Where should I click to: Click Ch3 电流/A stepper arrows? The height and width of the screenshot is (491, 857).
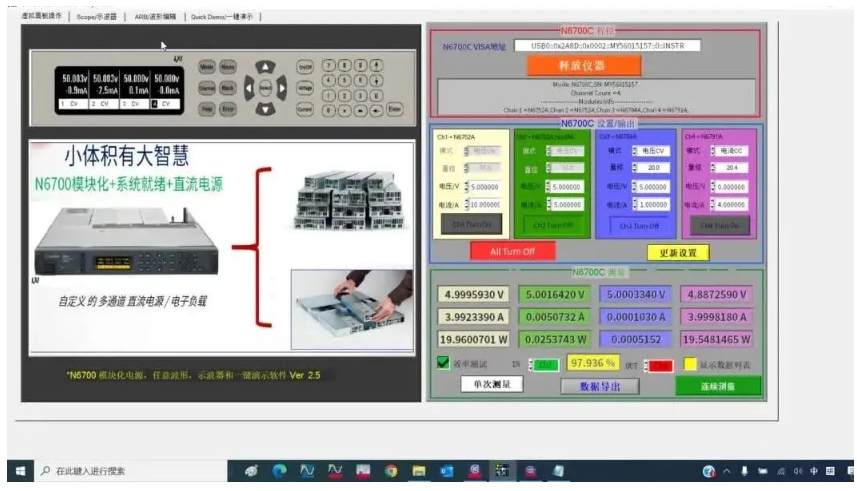[x=635, y=204]
